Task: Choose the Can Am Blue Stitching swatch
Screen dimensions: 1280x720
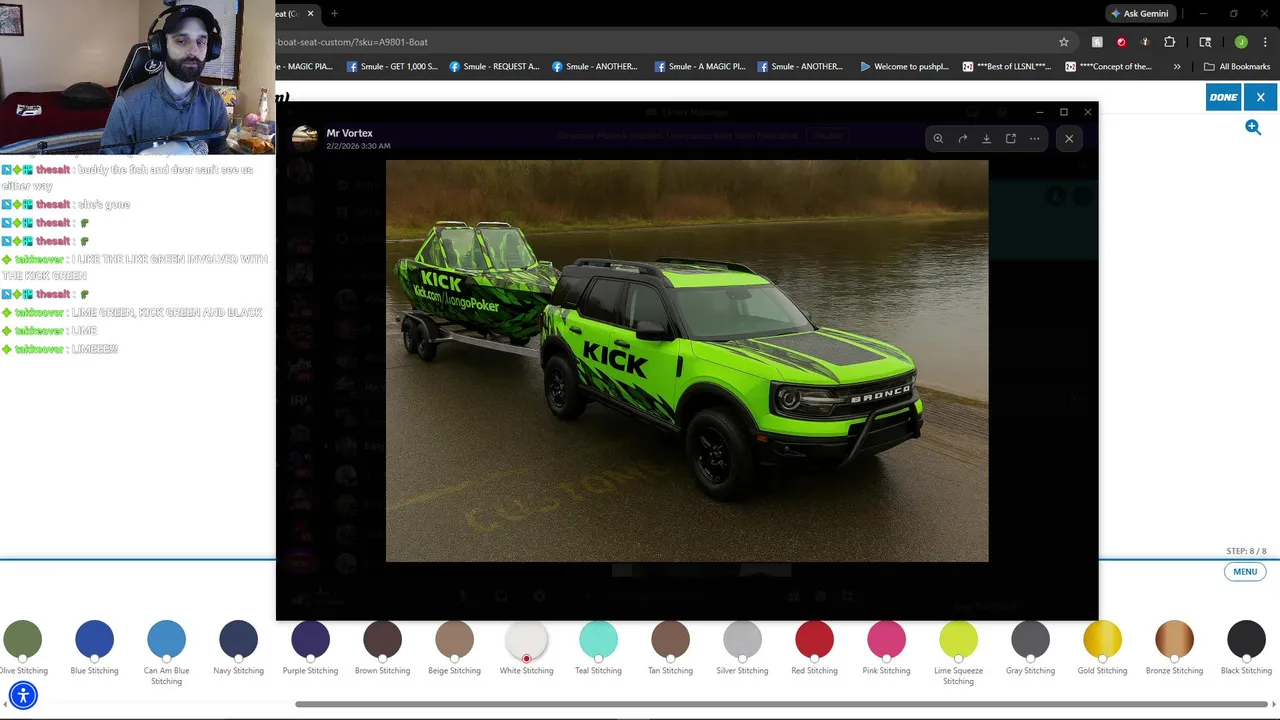Action: coord(166,639)
